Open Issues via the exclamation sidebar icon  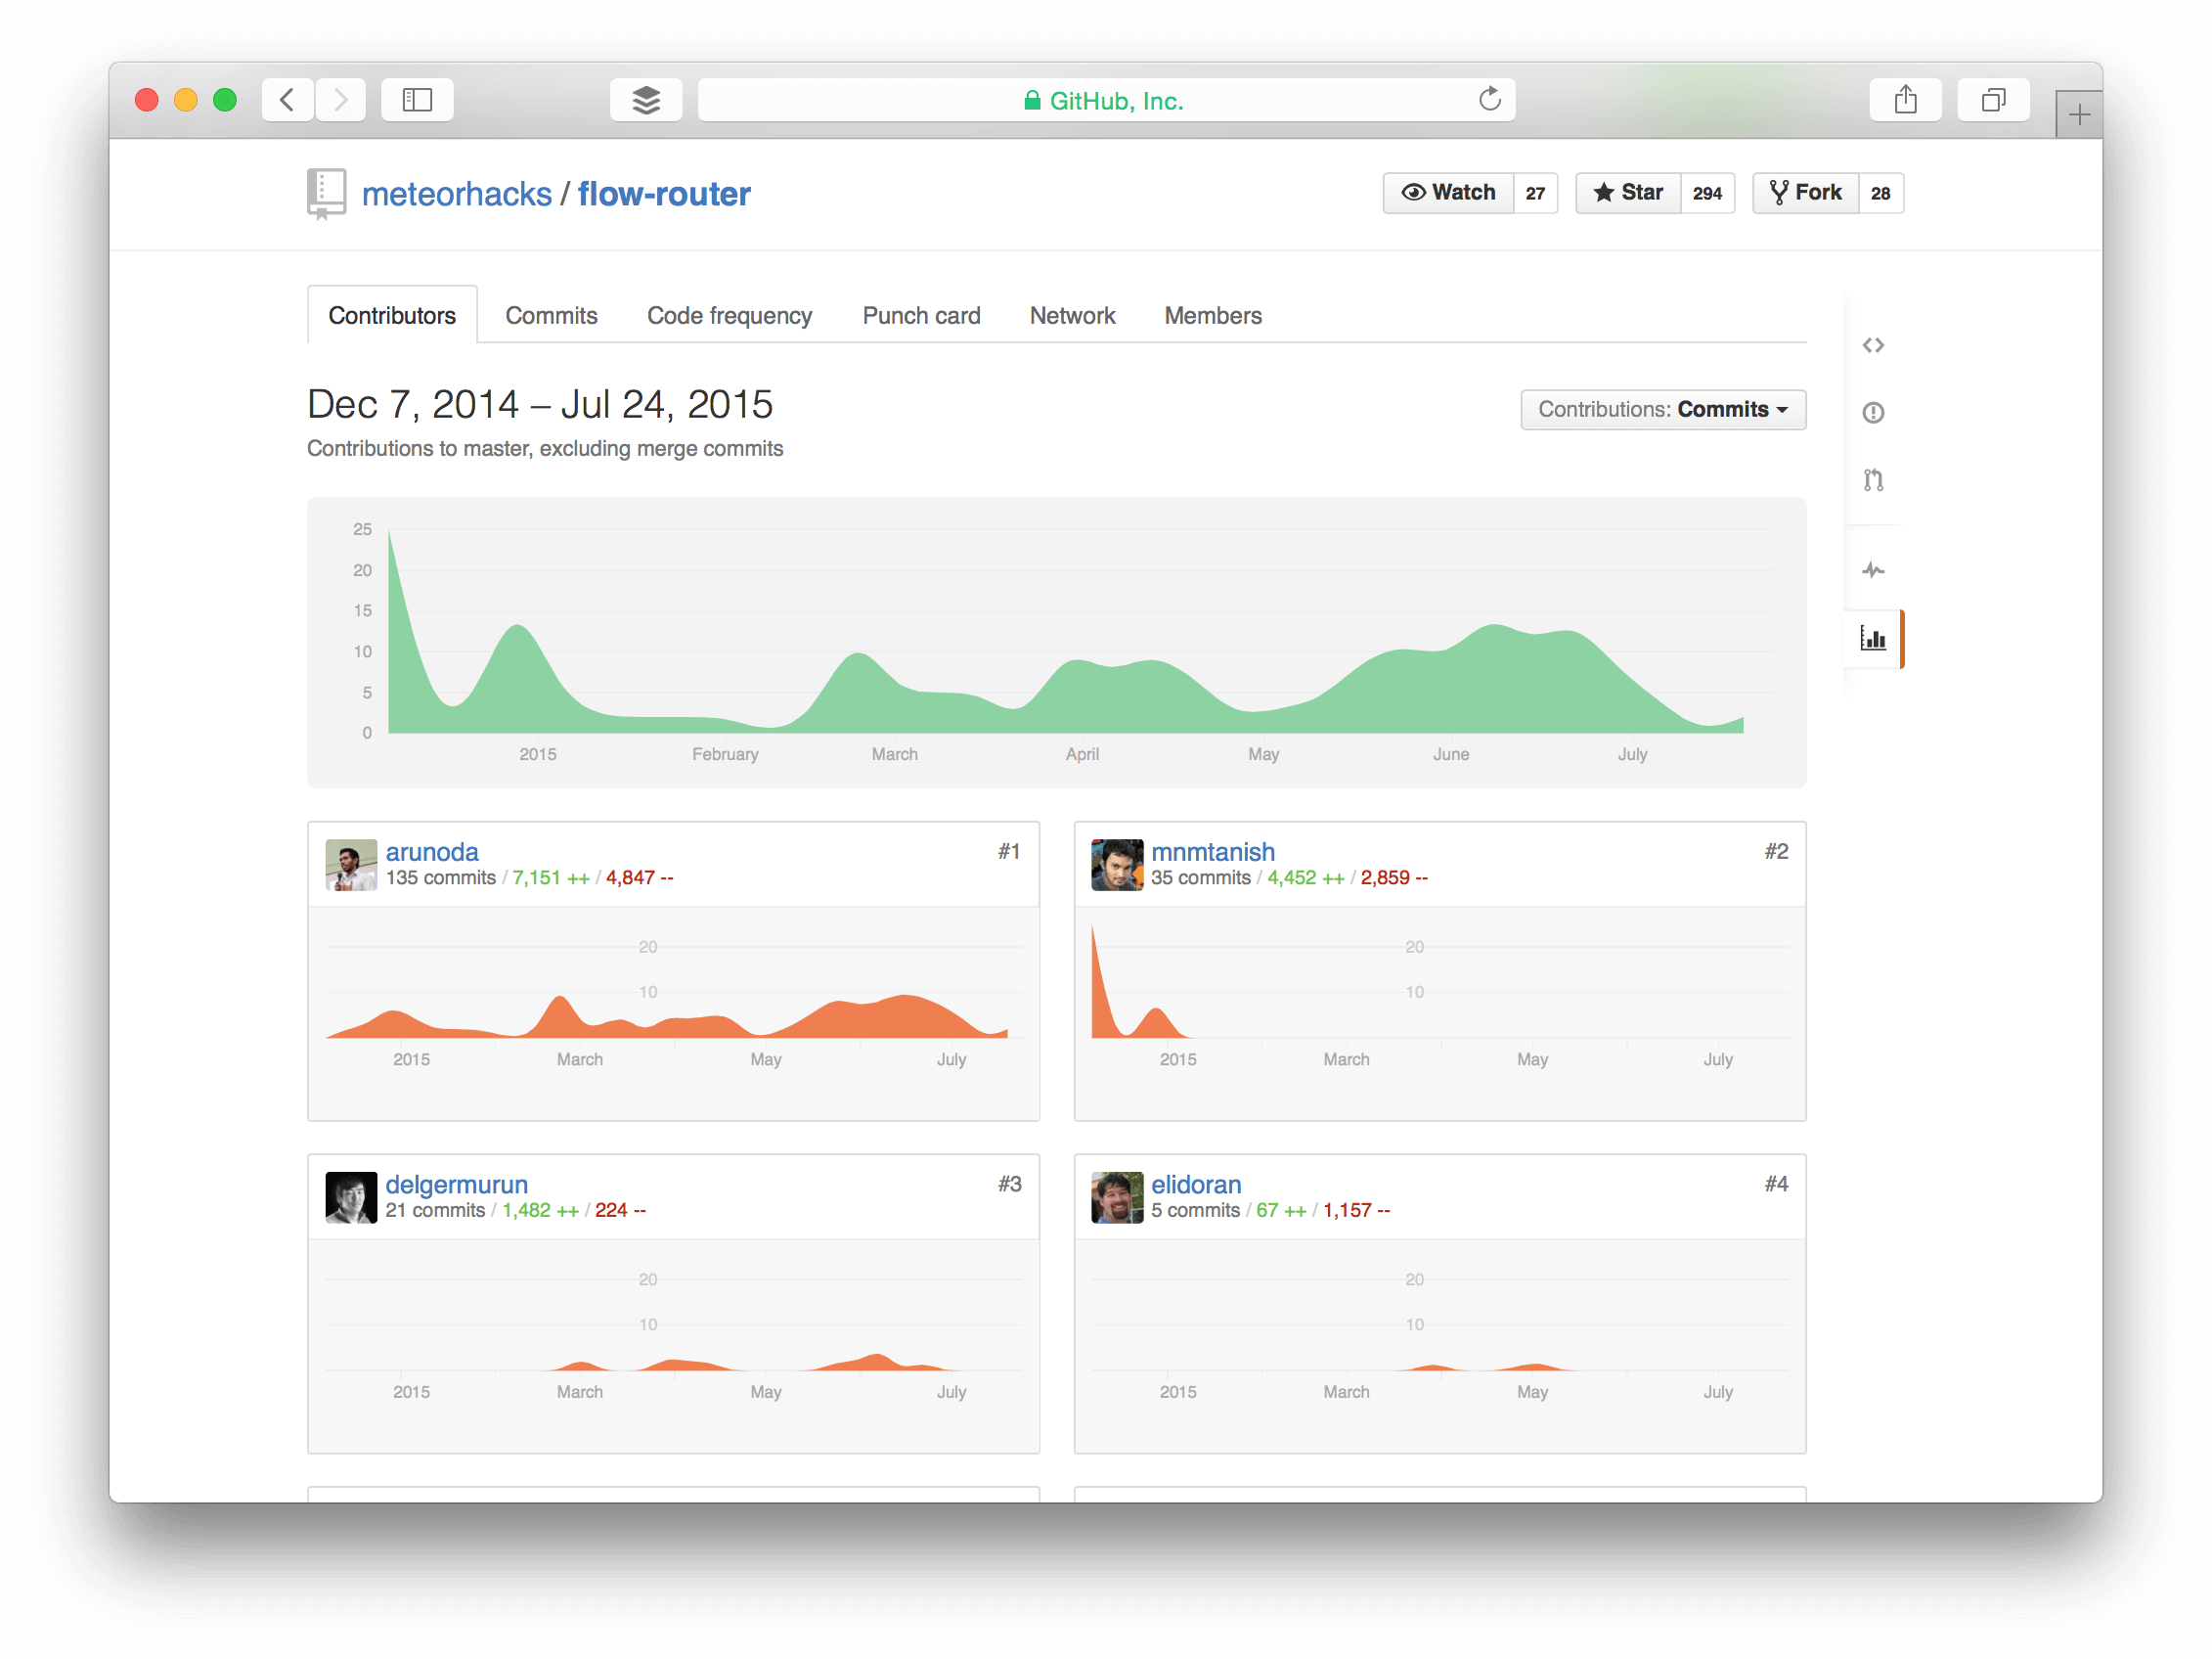1873,411
